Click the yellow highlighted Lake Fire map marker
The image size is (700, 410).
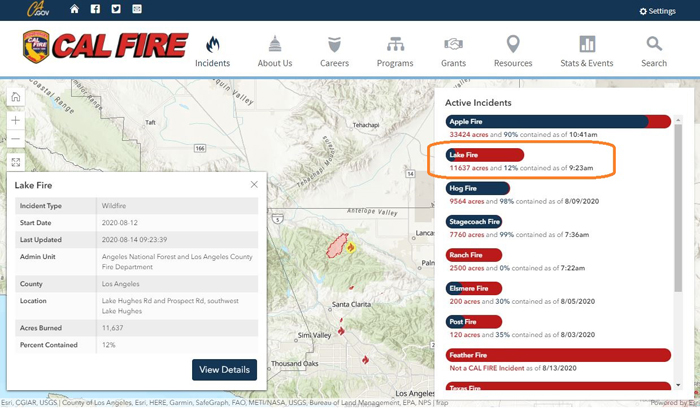coord(351,247)
